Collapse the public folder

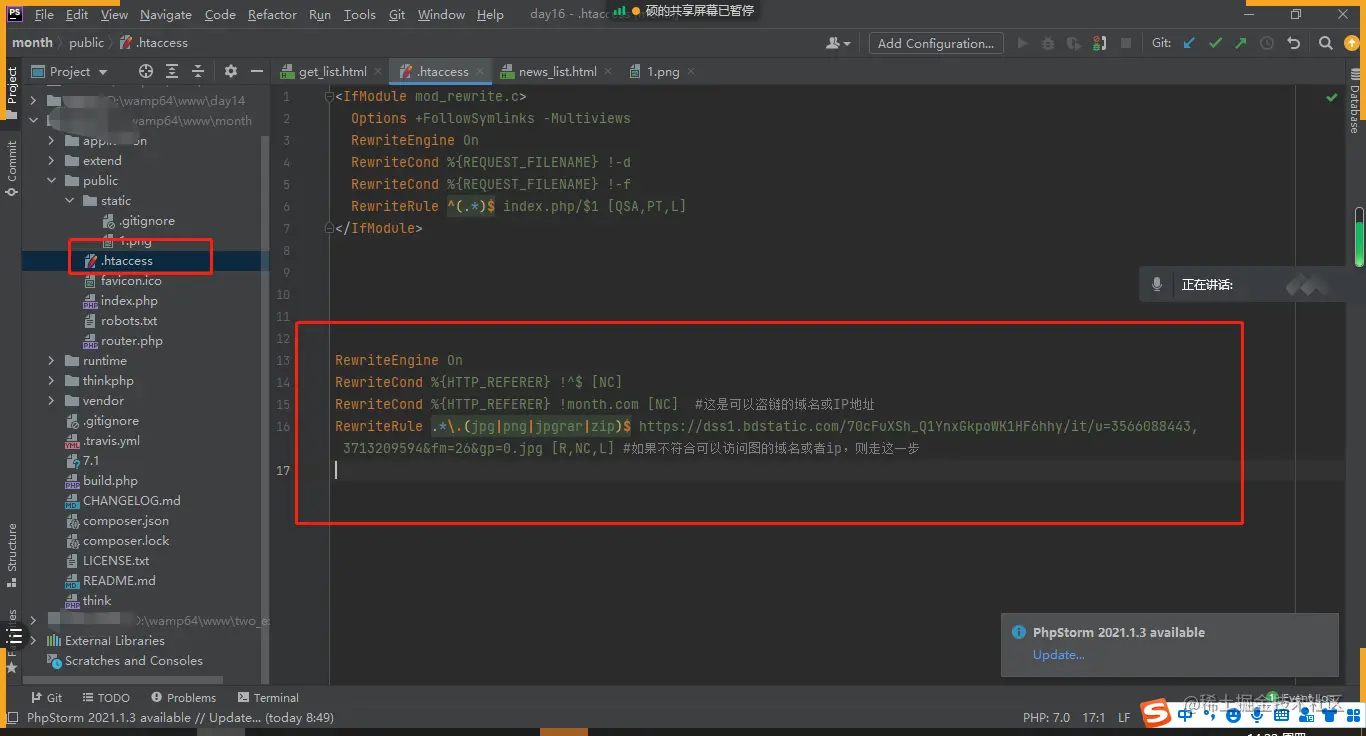pos(52,181)
